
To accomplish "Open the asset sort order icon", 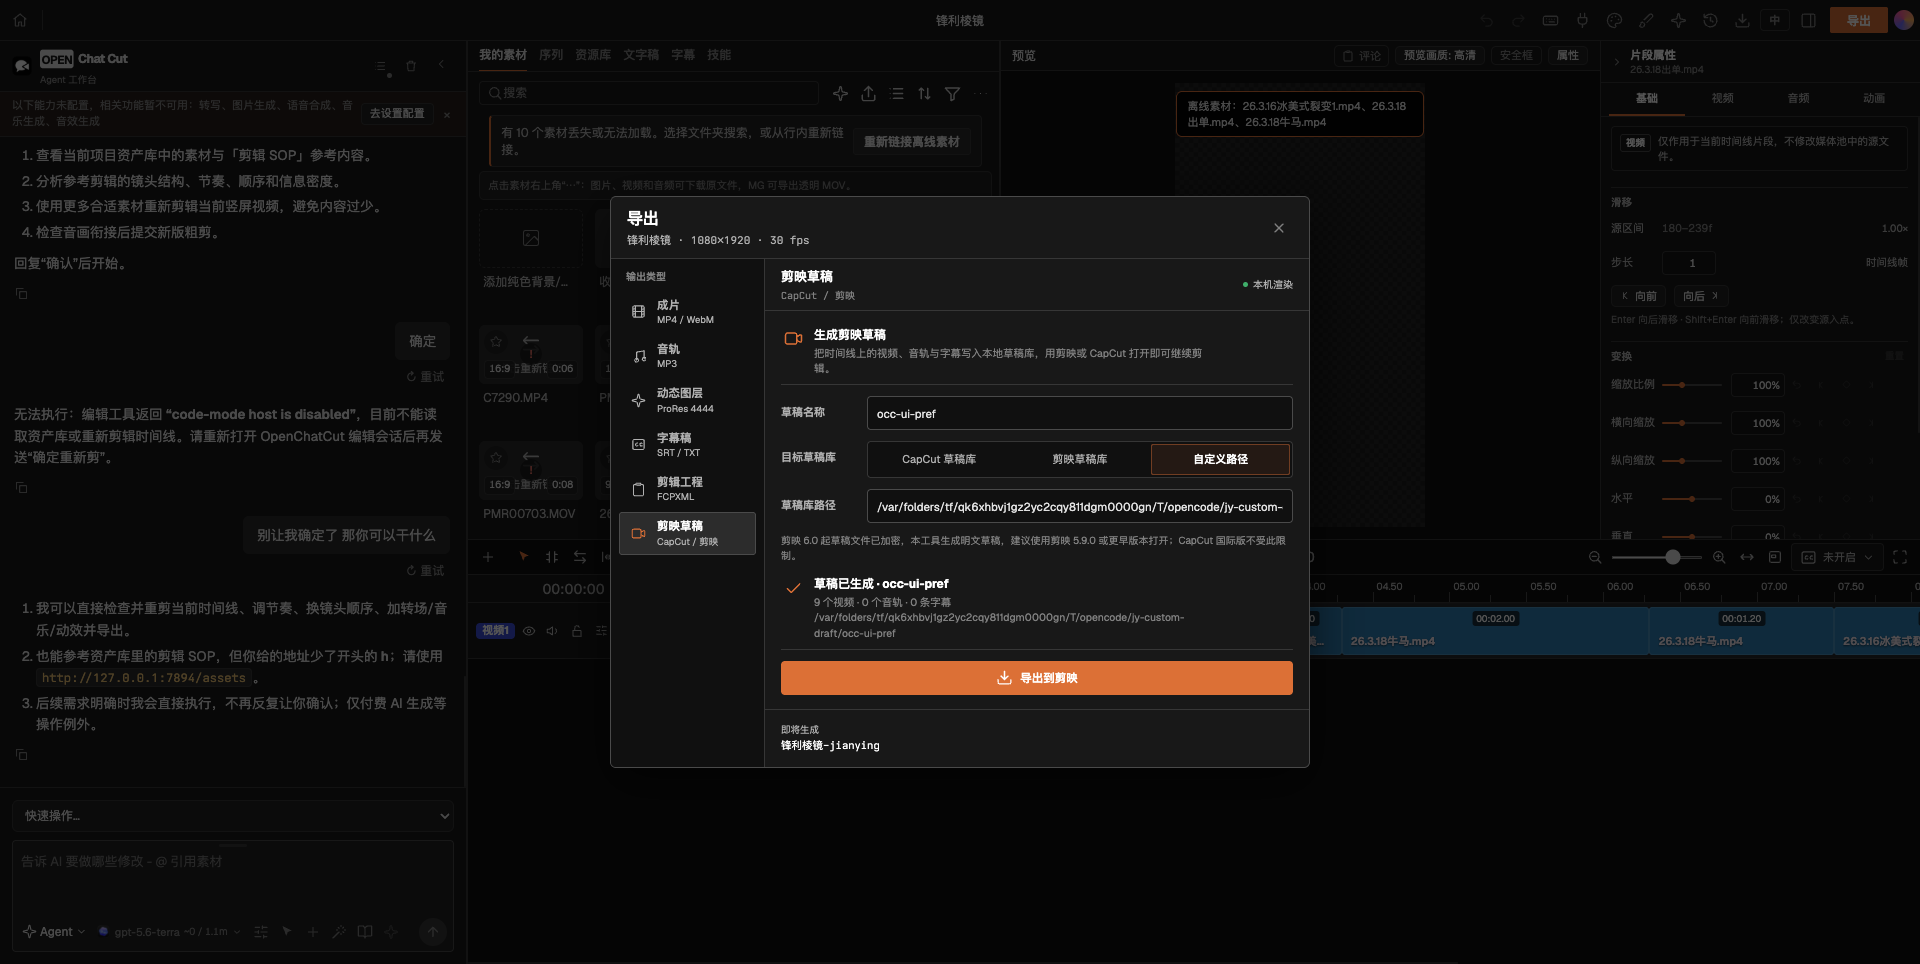I will point(925,93).
